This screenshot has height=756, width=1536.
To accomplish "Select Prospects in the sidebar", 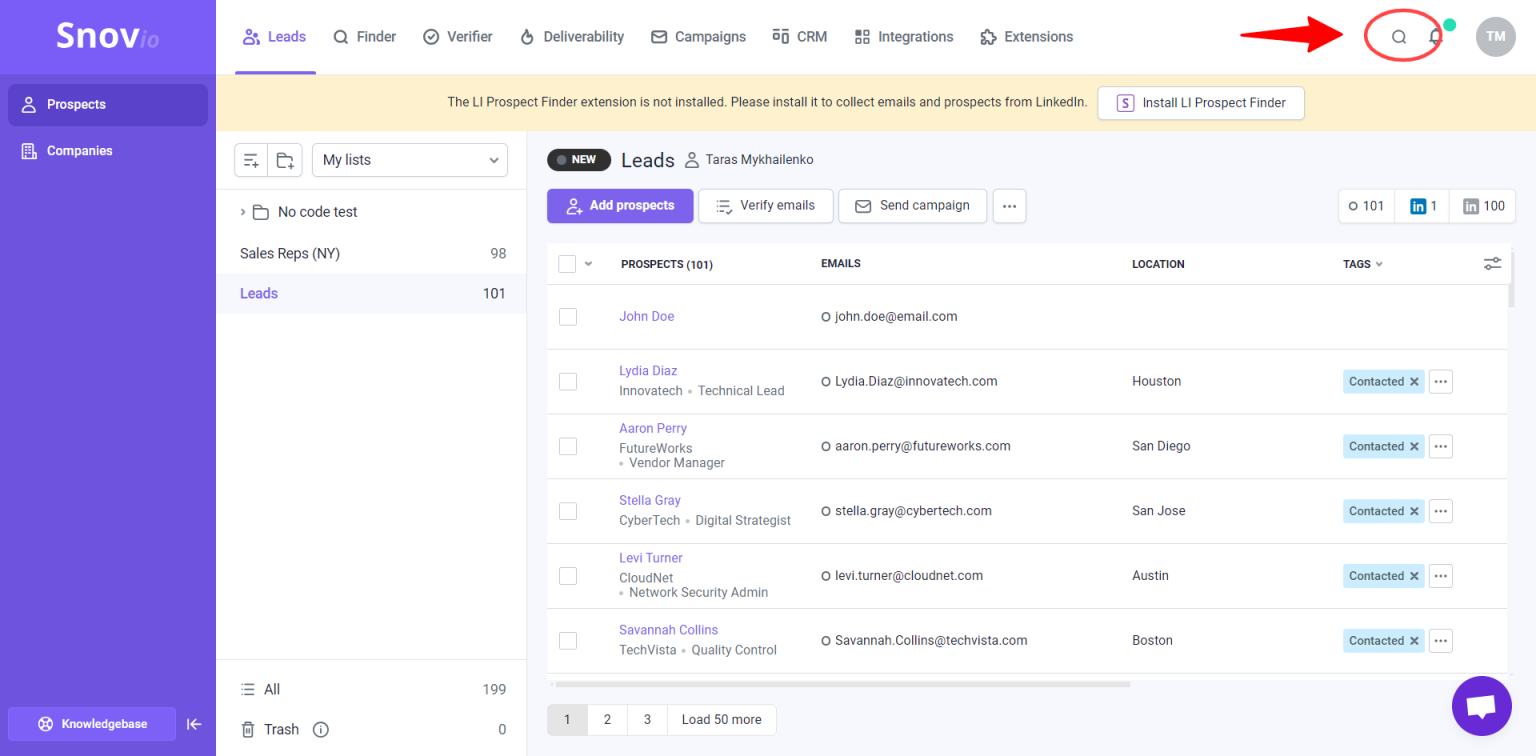I will (x=108, y=105).
